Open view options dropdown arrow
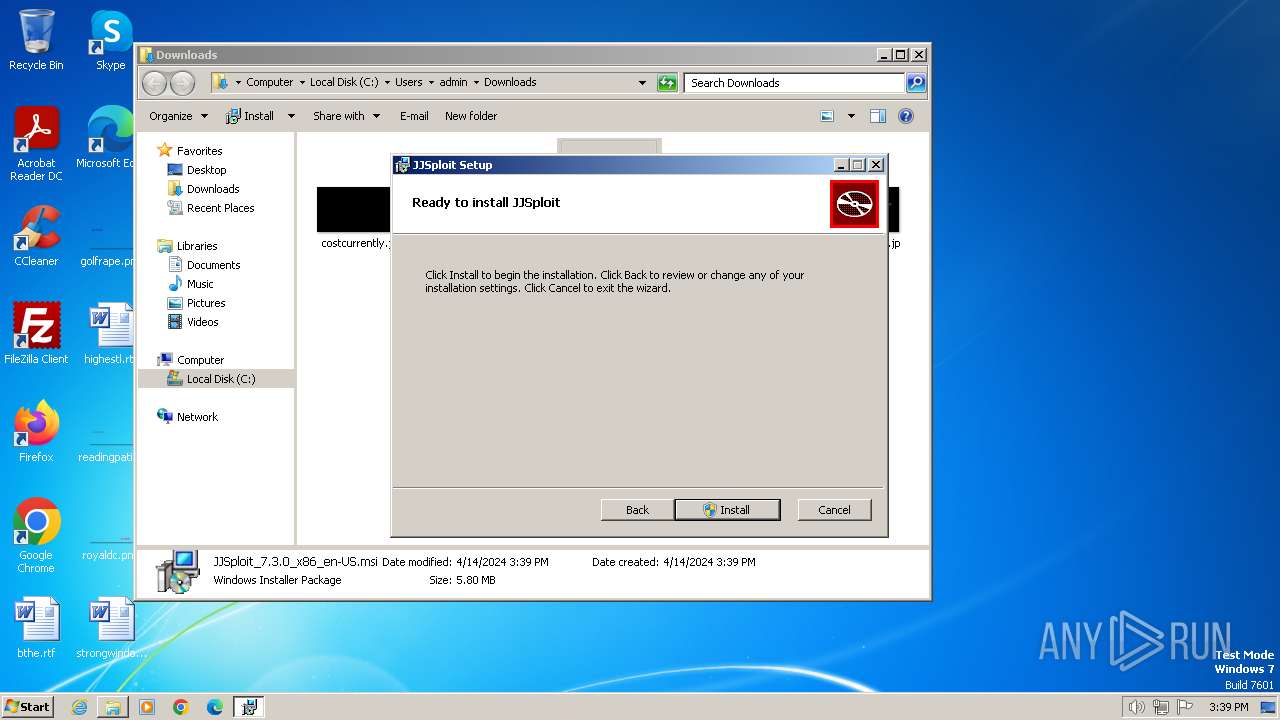 coord(851,116)
